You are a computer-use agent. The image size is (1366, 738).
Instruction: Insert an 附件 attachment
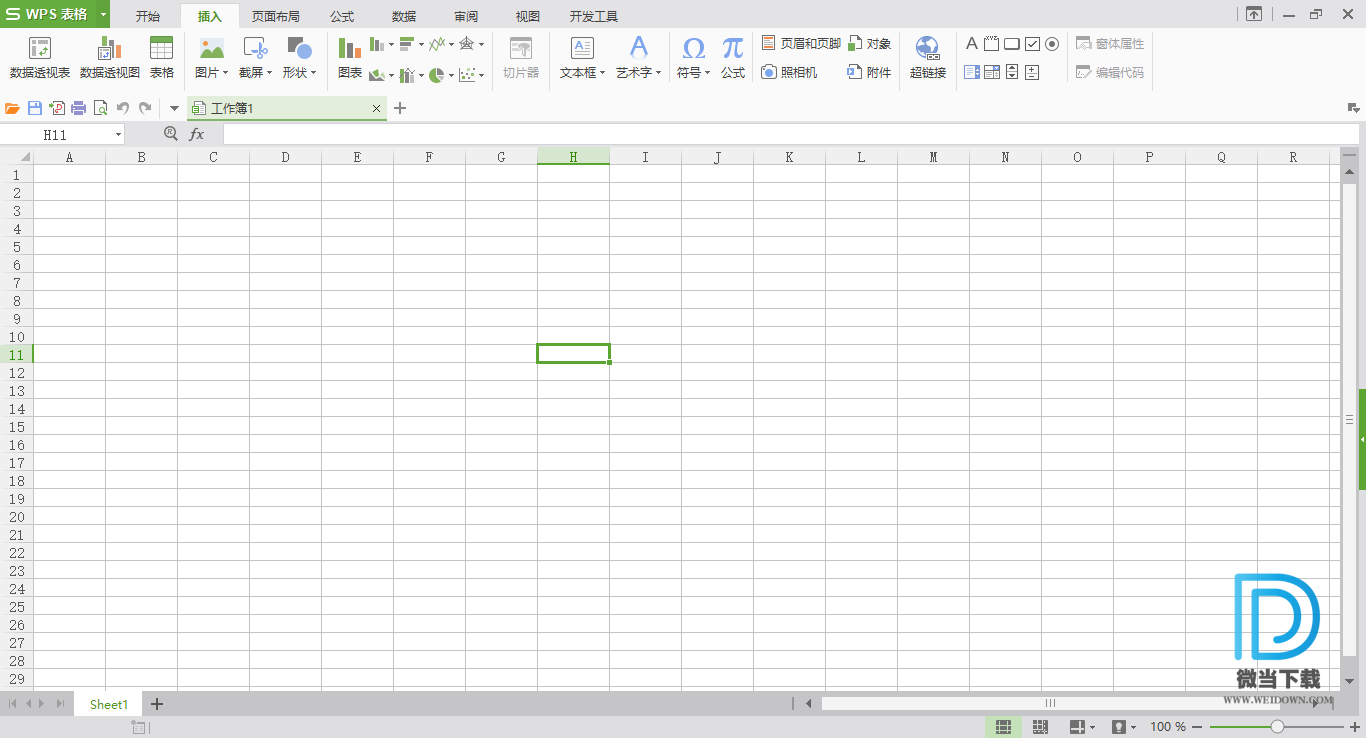point(869,72)
